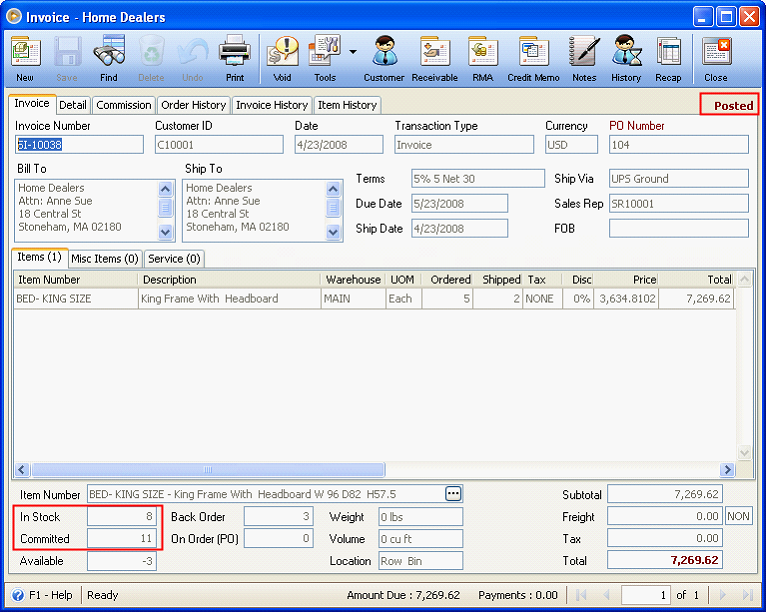Click the Freight amount field

pyautogui.click(x=665, y=516)
